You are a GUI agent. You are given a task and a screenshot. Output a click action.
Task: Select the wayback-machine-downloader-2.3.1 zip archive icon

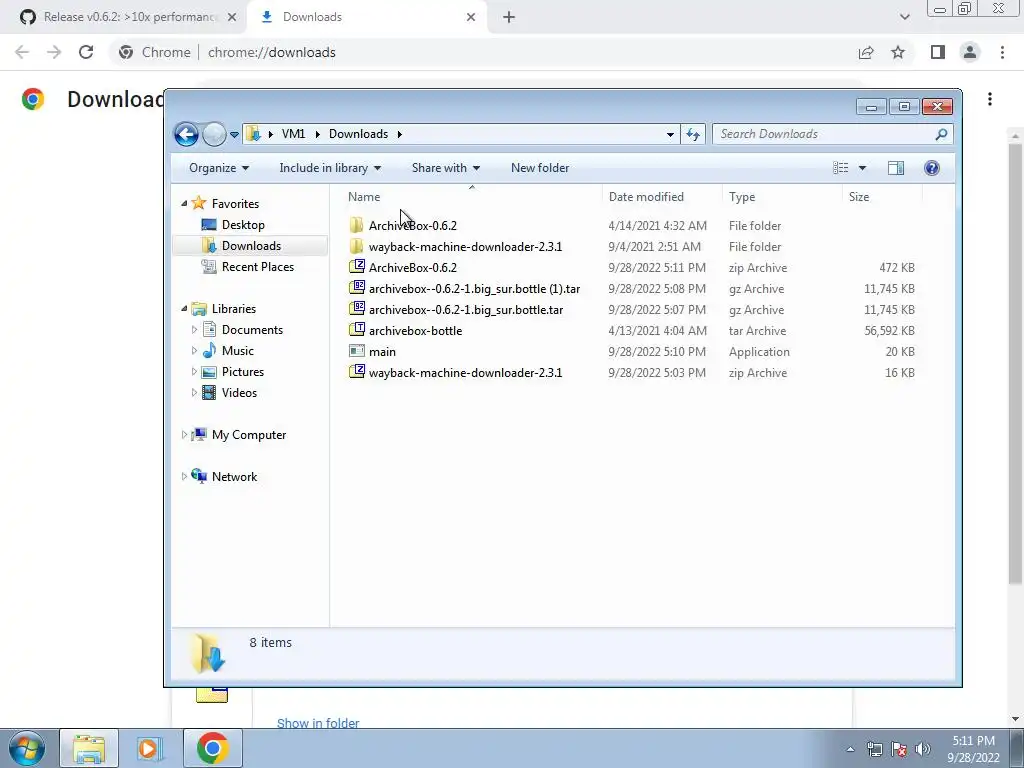pos(357,372)
